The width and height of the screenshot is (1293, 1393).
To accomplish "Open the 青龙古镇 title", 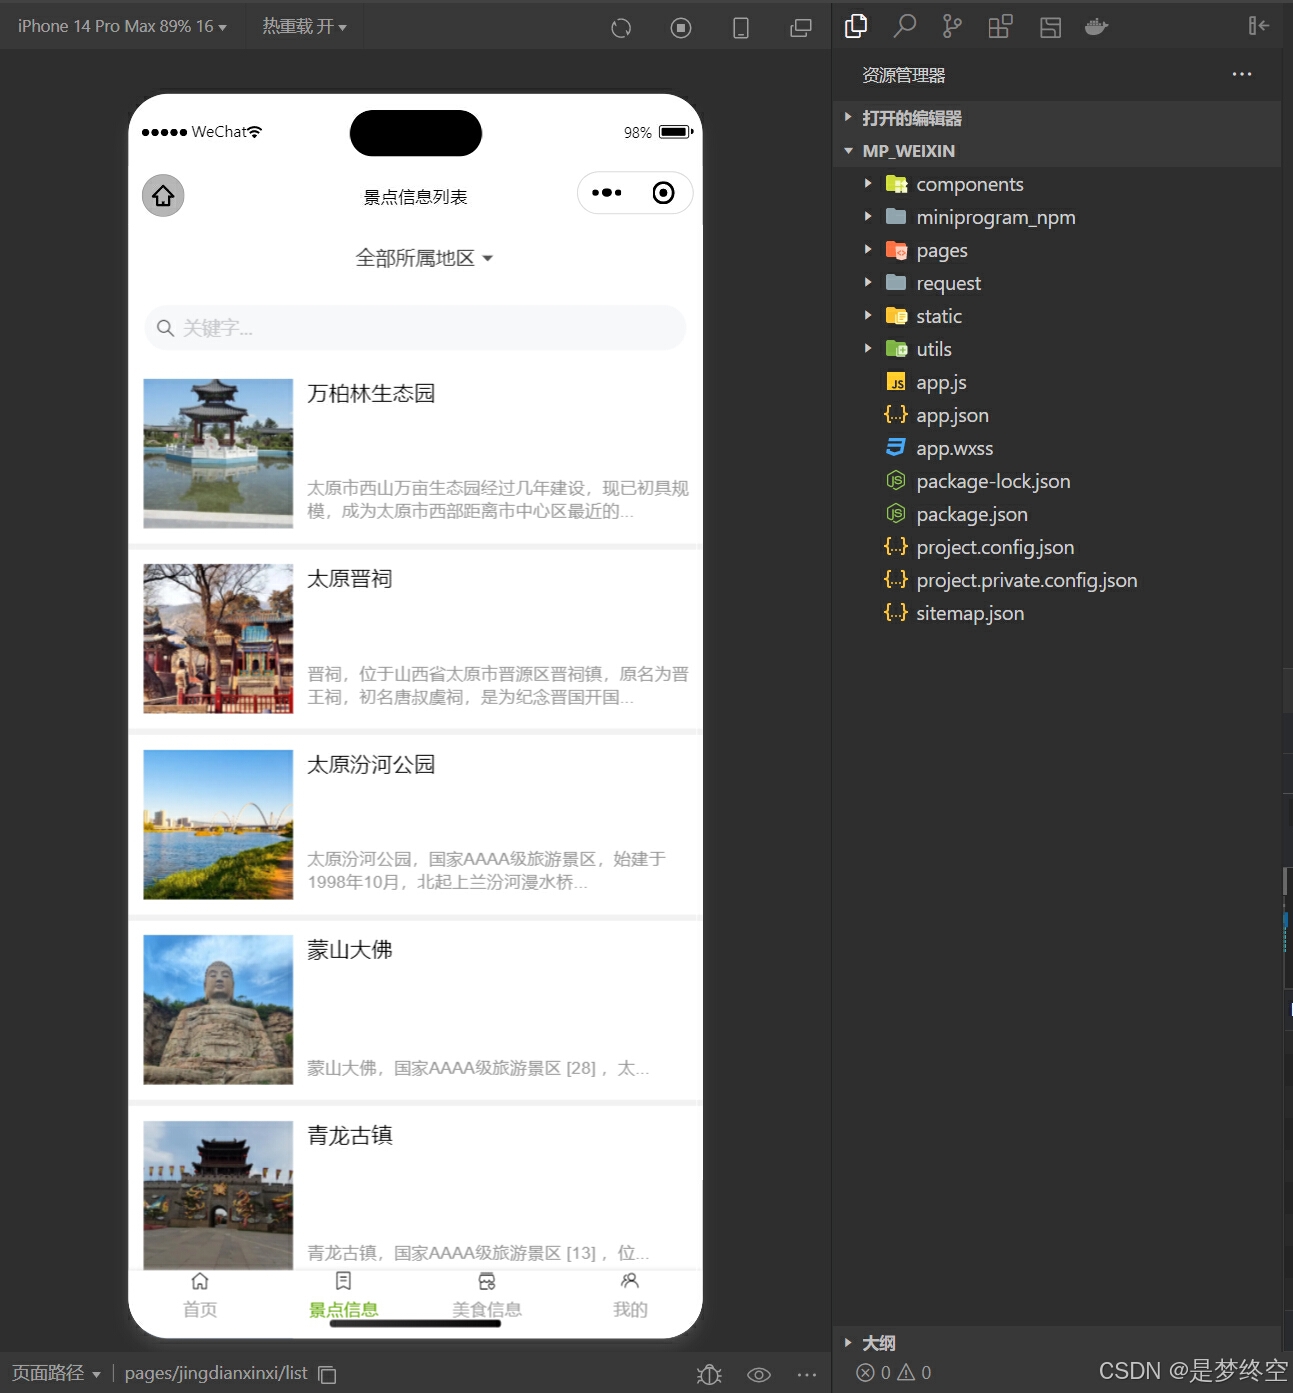I will 350,1136.
